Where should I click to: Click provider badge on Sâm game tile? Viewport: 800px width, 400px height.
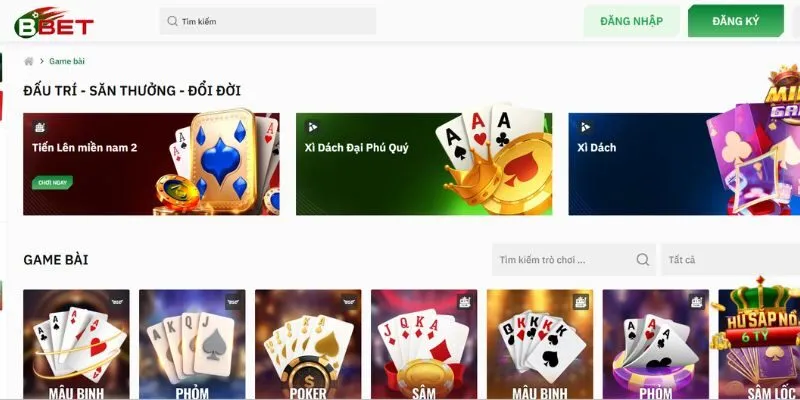(x=465, y=302)
